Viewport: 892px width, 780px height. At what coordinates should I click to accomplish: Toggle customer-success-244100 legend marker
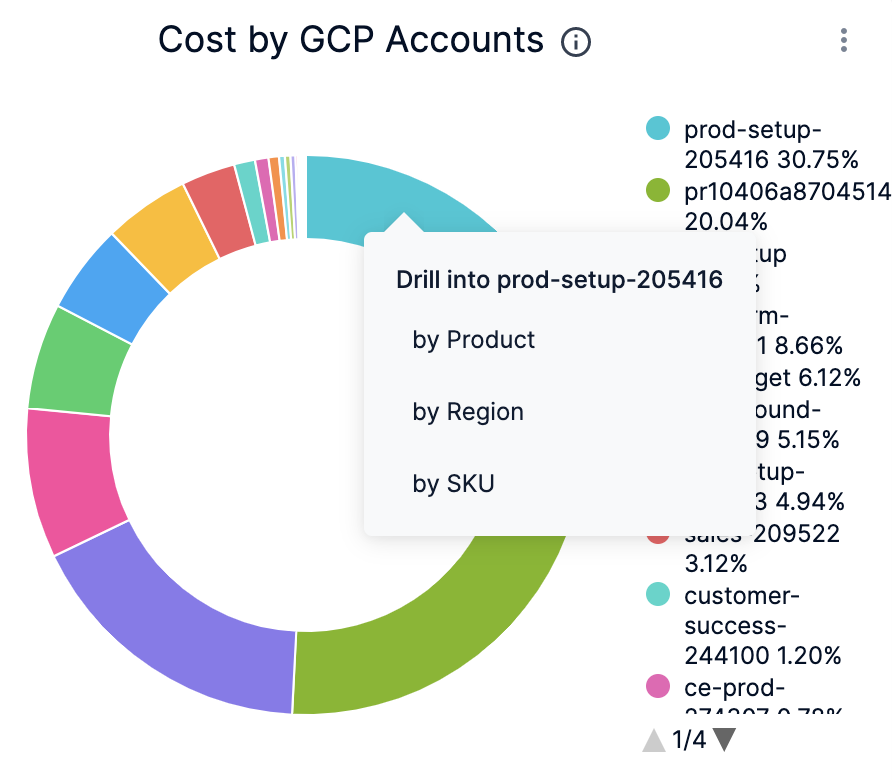657,594
